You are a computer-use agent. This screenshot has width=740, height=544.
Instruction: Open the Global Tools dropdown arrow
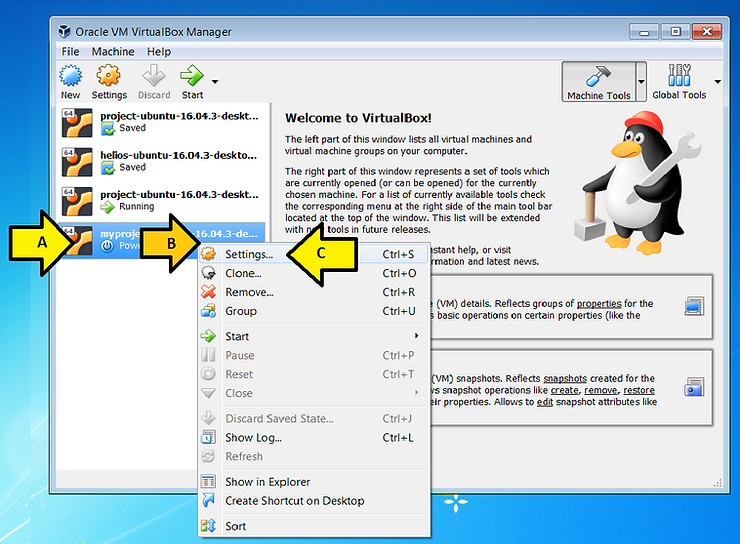pos(717,82)
